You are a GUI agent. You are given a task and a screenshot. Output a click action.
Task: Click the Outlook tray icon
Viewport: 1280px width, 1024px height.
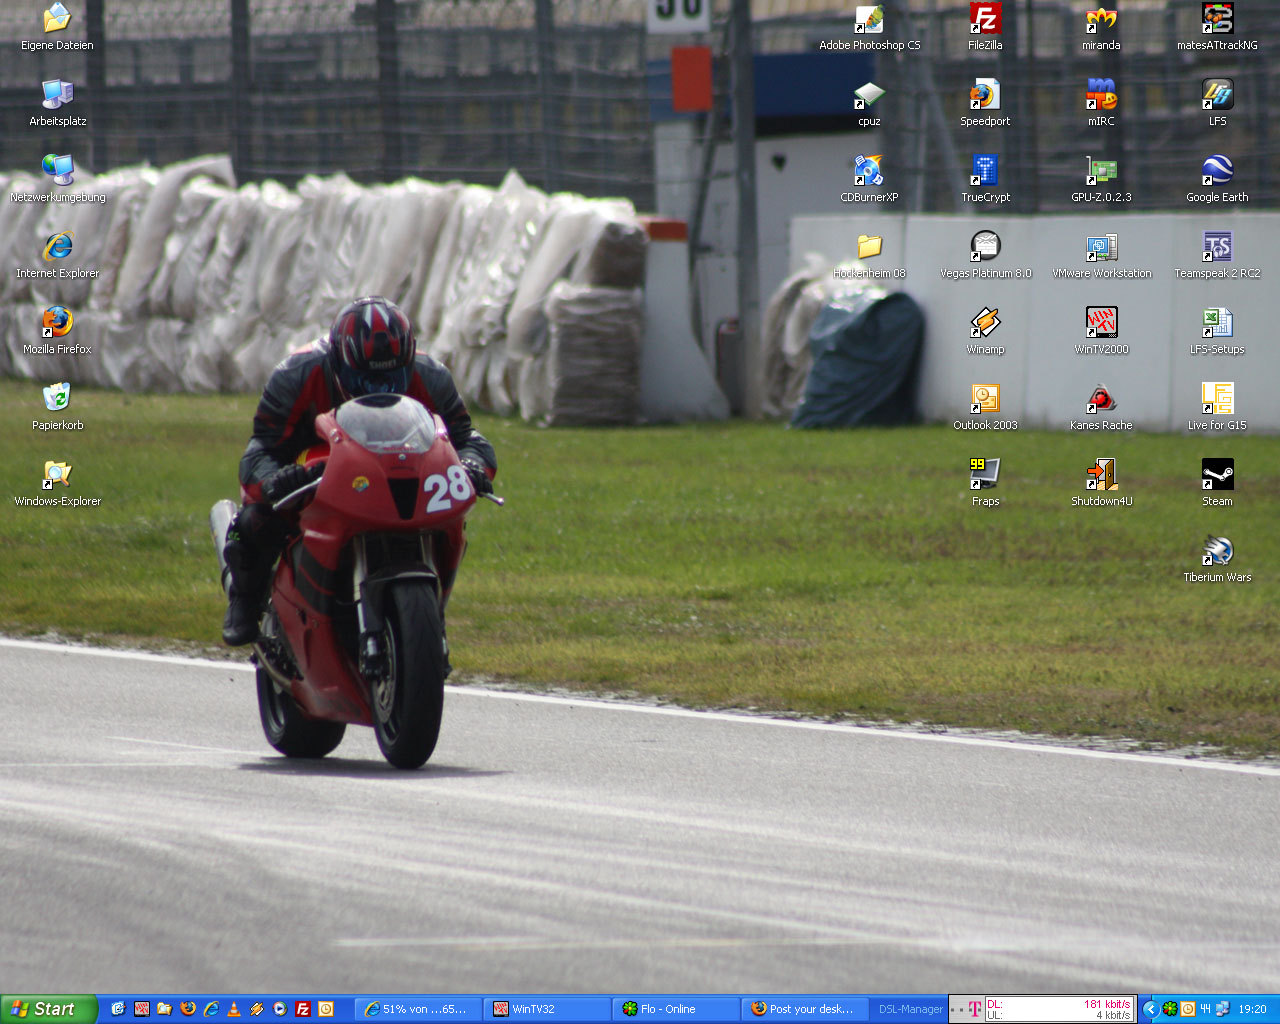coord(1187,1009)
